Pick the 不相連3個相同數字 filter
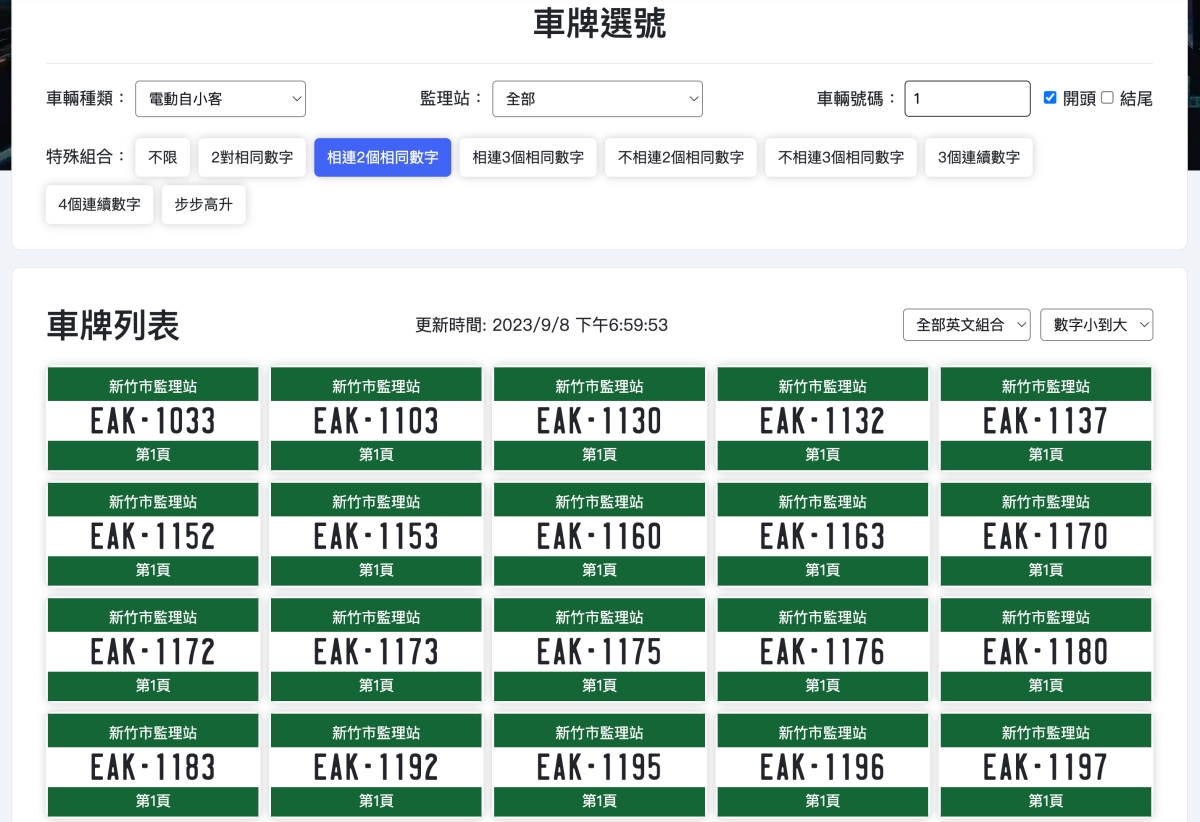This screenshot has width=1200, height=822. pos(841,158)
